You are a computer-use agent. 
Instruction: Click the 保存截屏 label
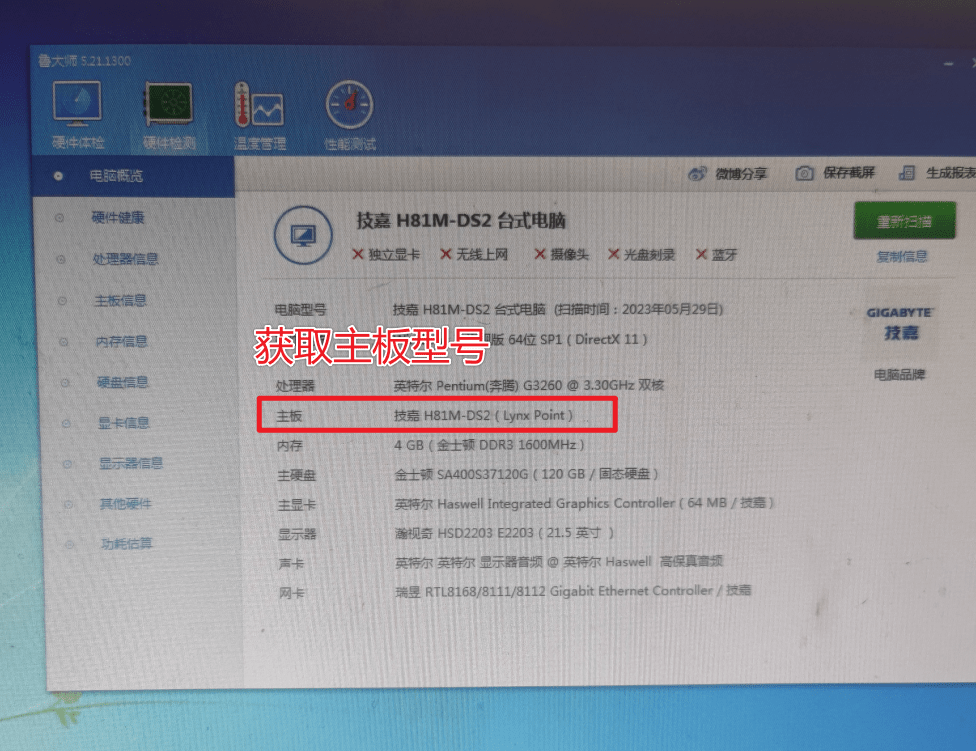point(849,172)
